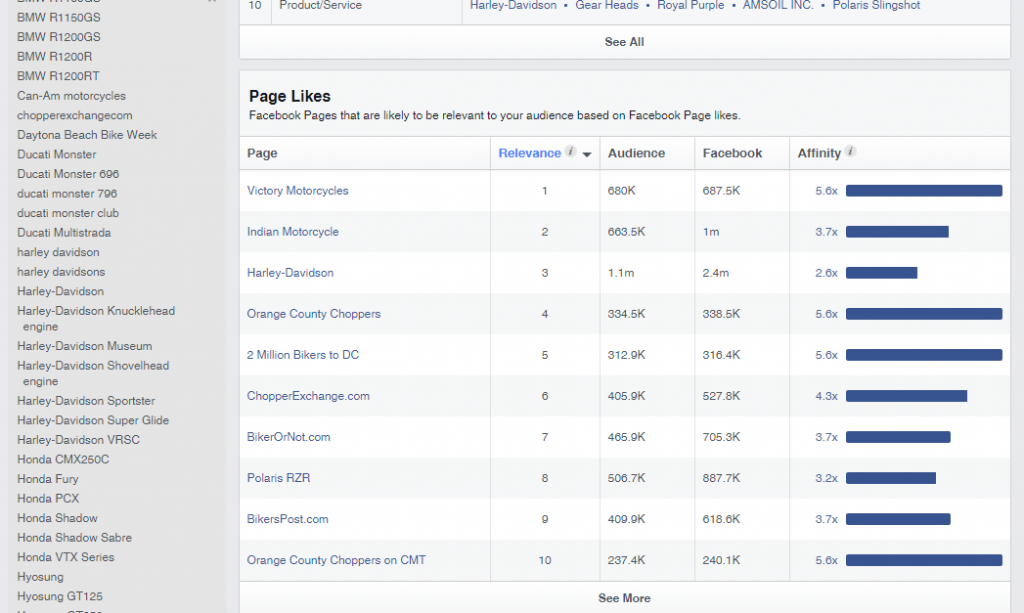This screenshot has width=1024, height=613.
Task: Open the 2 Million Bikers to DC link
Action: pos(303,355)
